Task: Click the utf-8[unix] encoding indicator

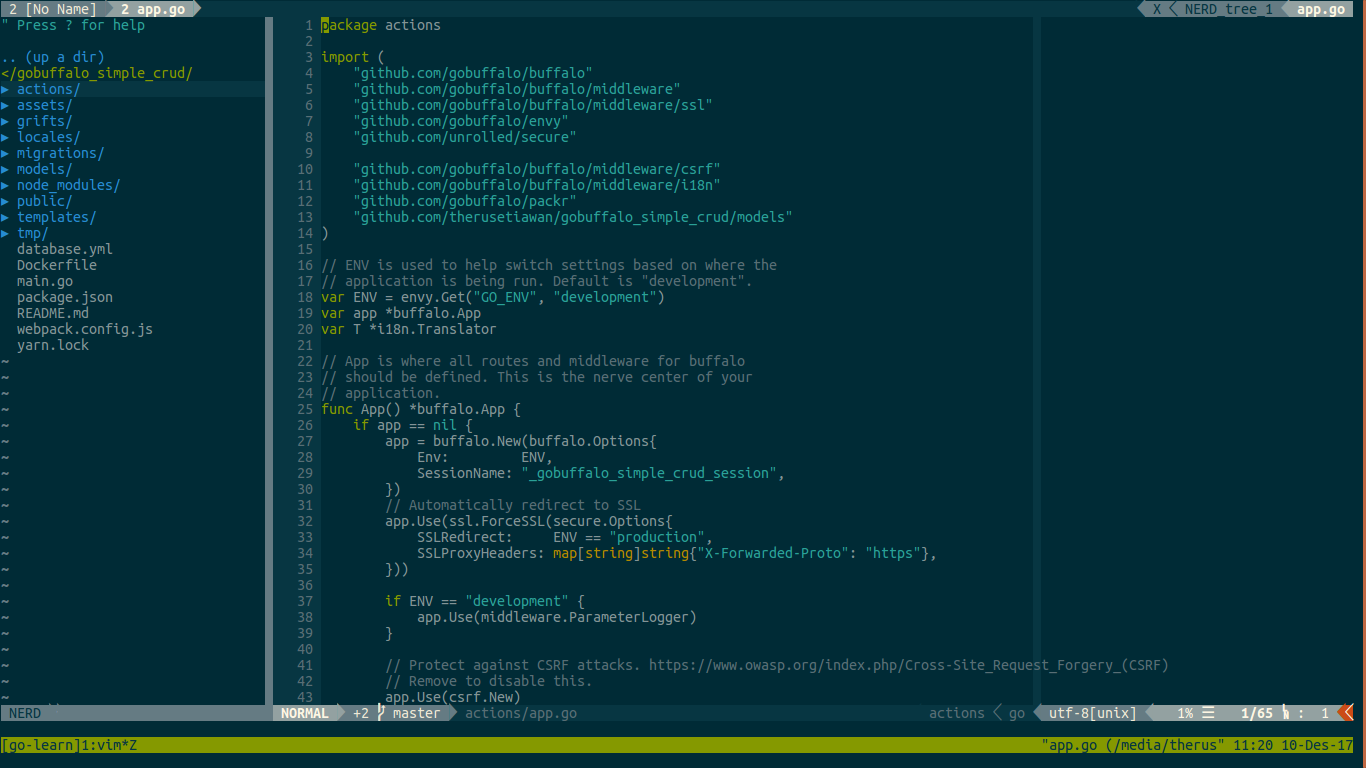Action: pos(1093,713)
